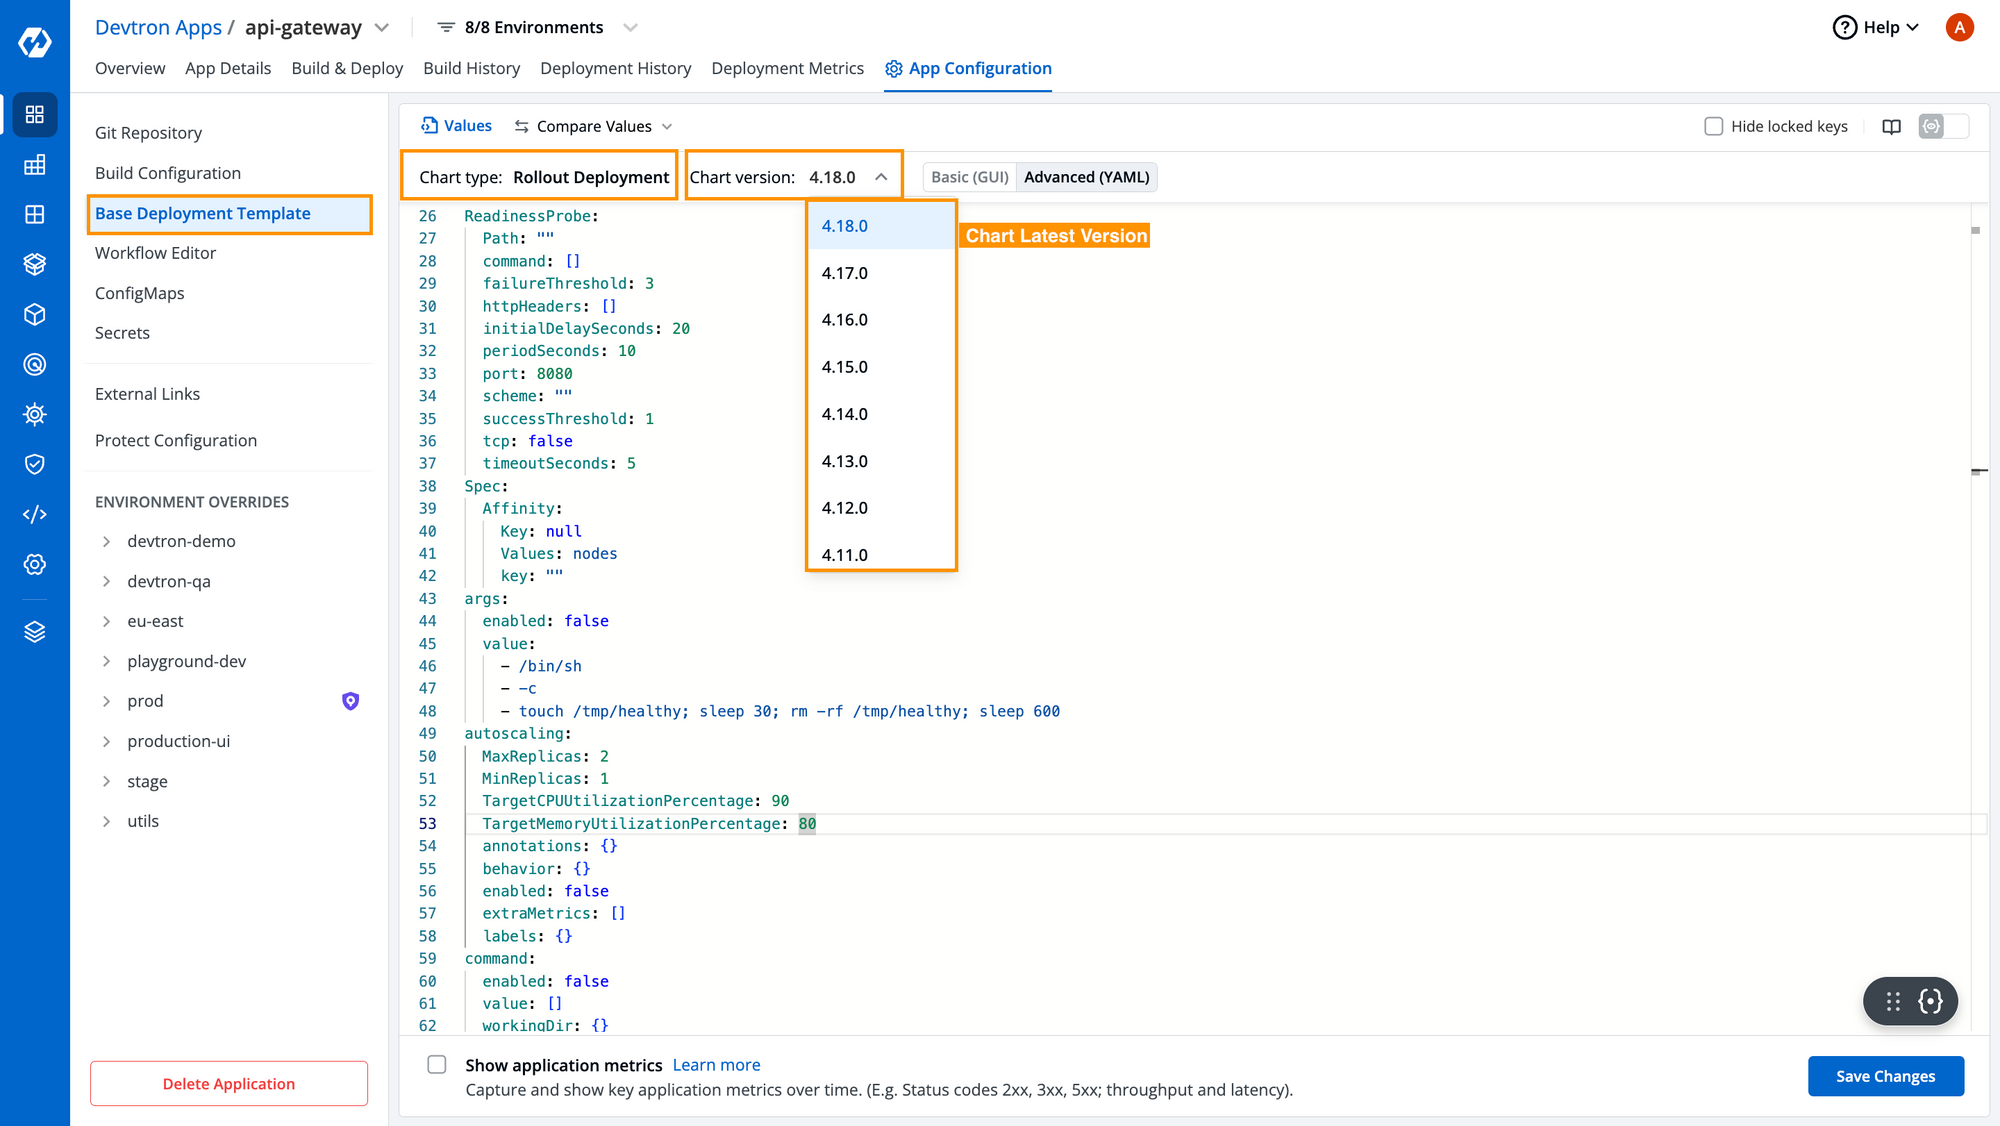This screenshot has width=2000, height=1126.
Task: Click the ConfigMaps sidebar icon
Action: 139,292
